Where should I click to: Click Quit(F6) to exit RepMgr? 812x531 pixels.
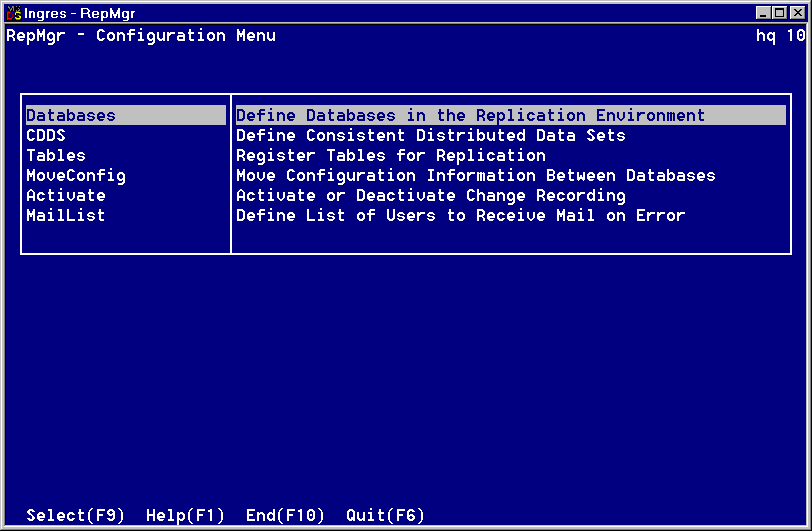coord(385,516)
